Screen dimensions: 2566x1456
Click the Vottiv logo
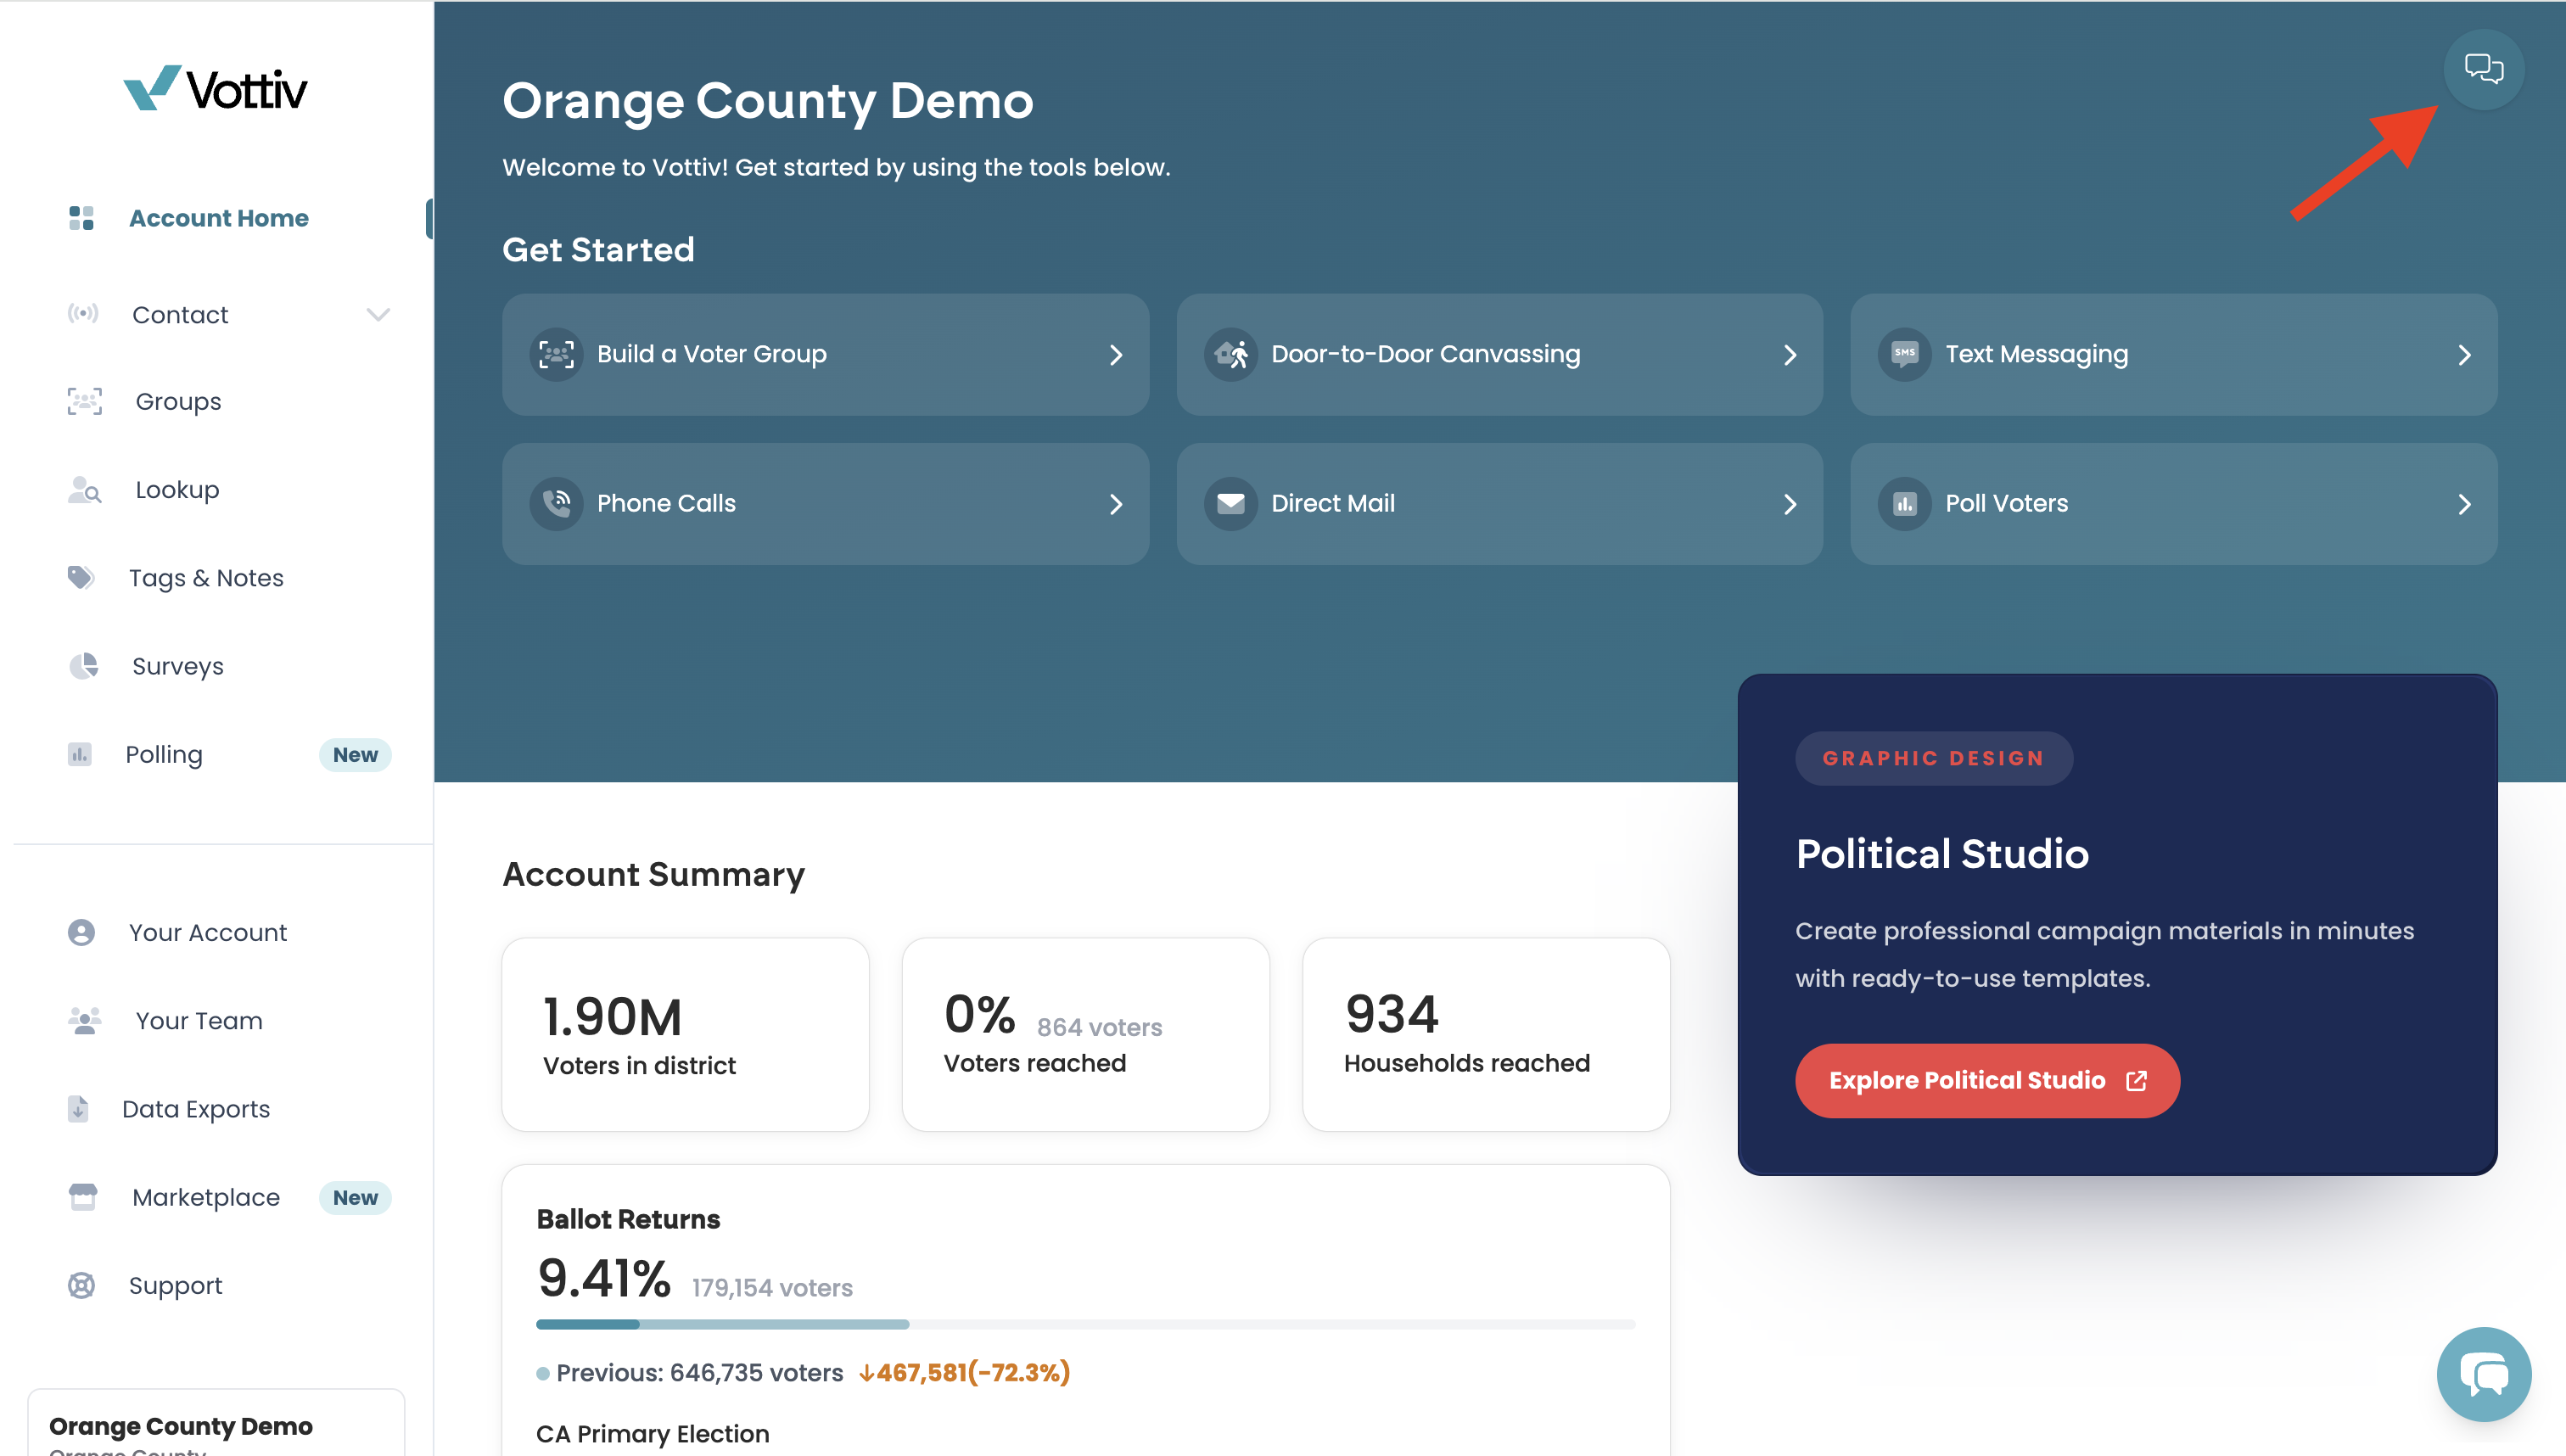[x=215, y=89]
